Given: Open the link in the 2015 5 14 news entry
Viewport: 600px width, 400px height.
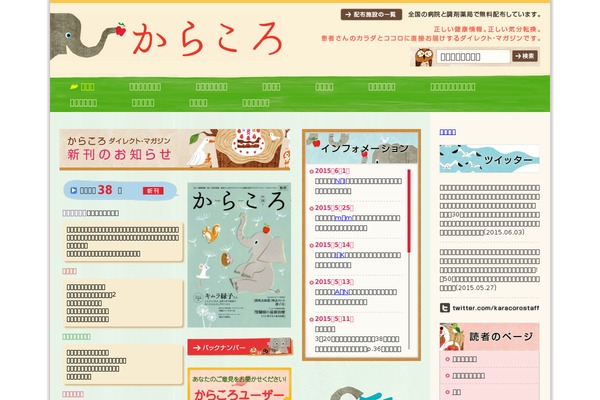Looking at the screenshot, I should [340, 255].
